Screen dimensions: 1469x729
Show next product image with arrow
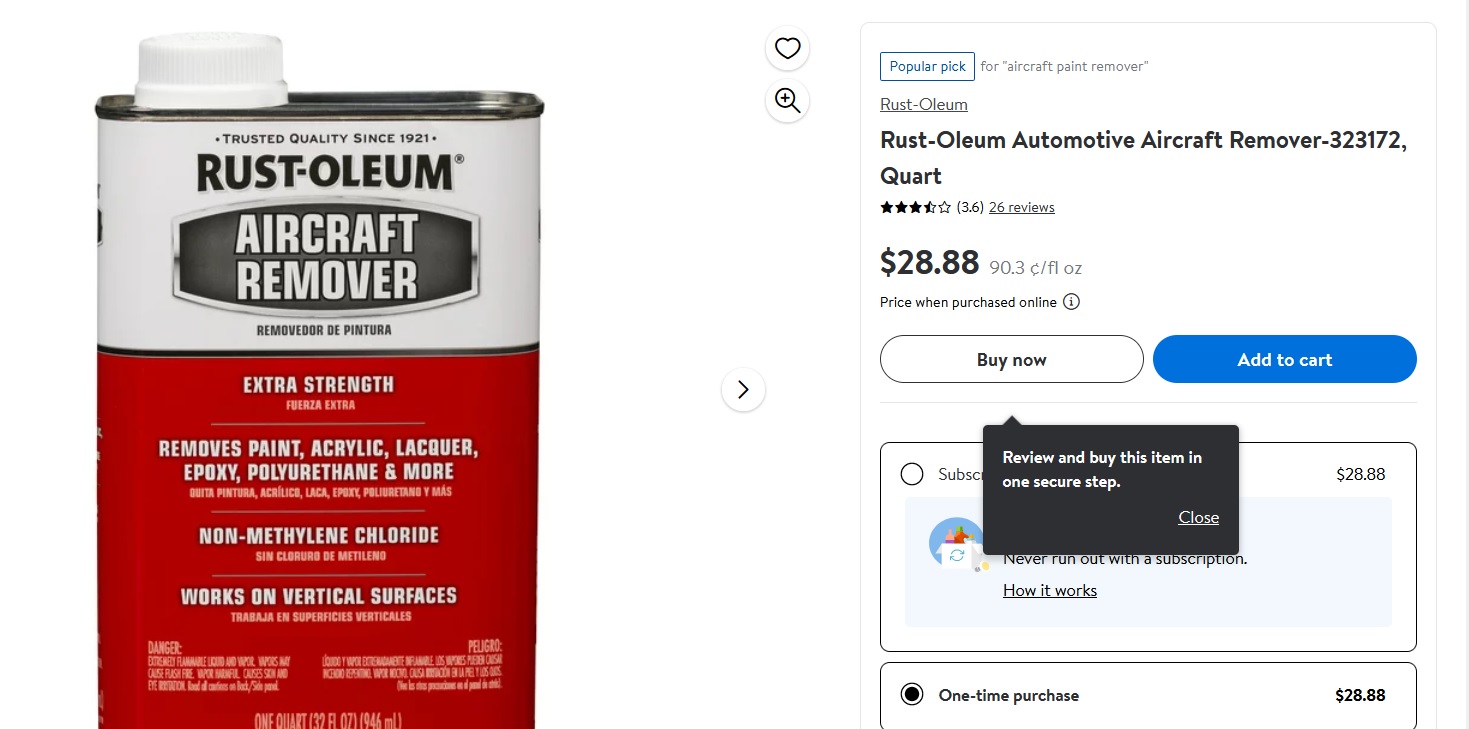[743, 390]
